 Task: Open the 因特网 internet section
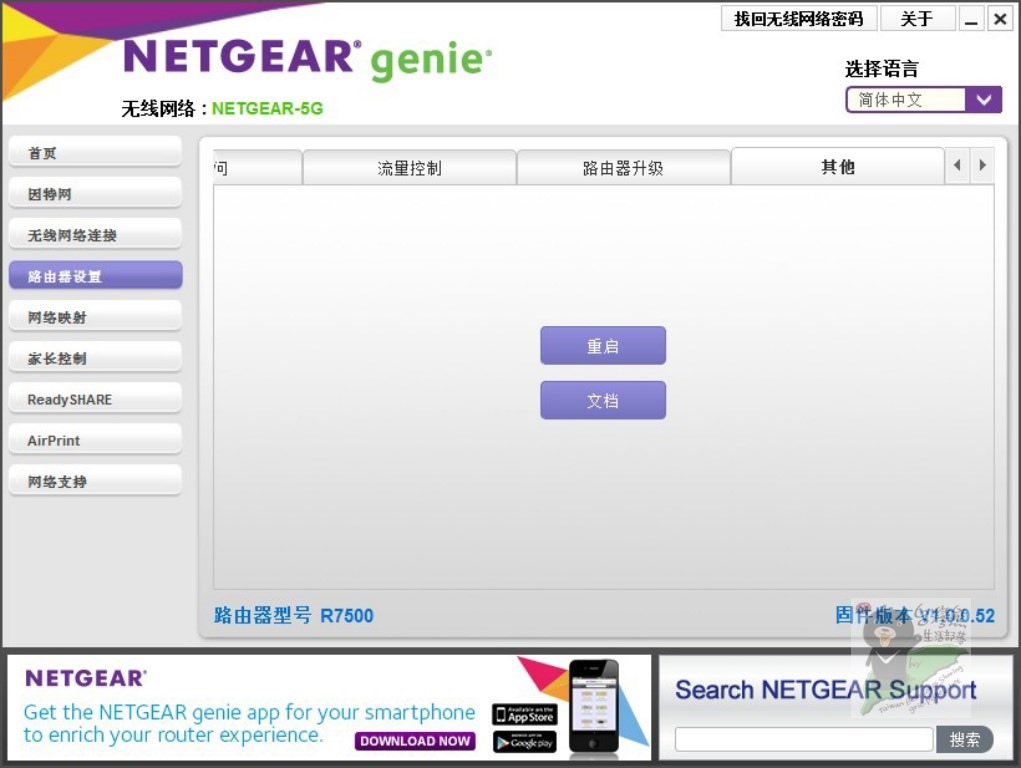point(95,194)
